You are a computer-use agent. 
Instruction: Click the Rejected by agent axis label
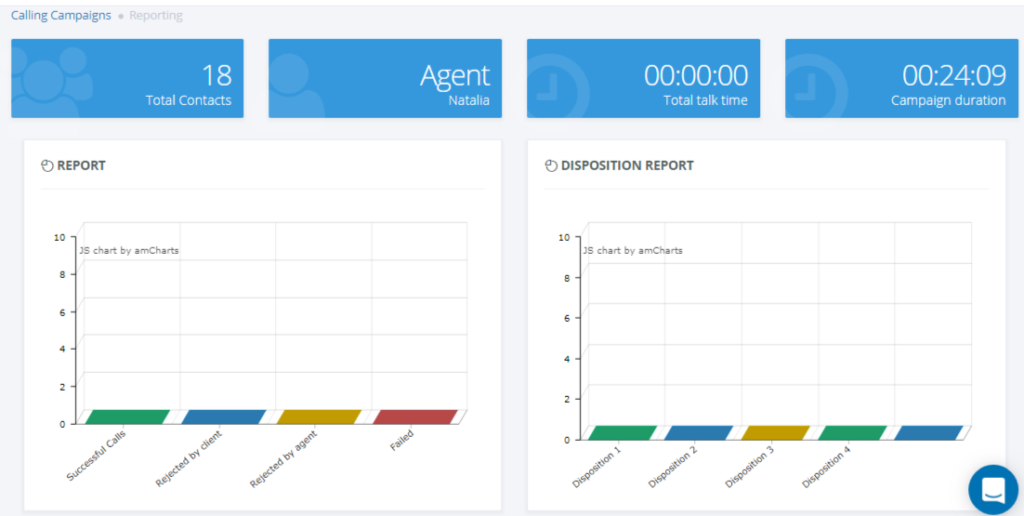tap(283, 459)
